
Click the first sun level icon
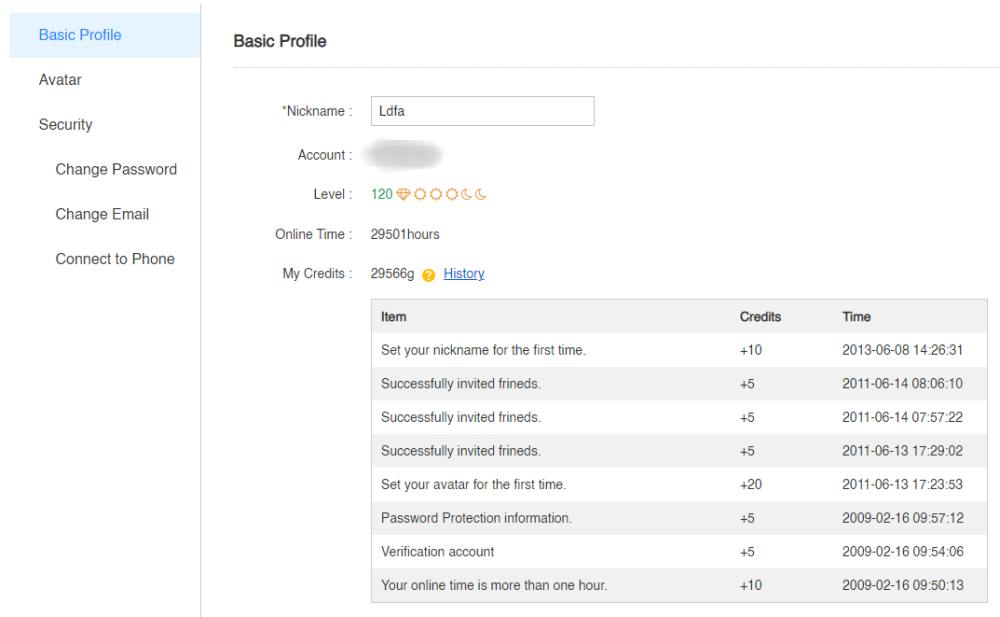click(420, 194)
